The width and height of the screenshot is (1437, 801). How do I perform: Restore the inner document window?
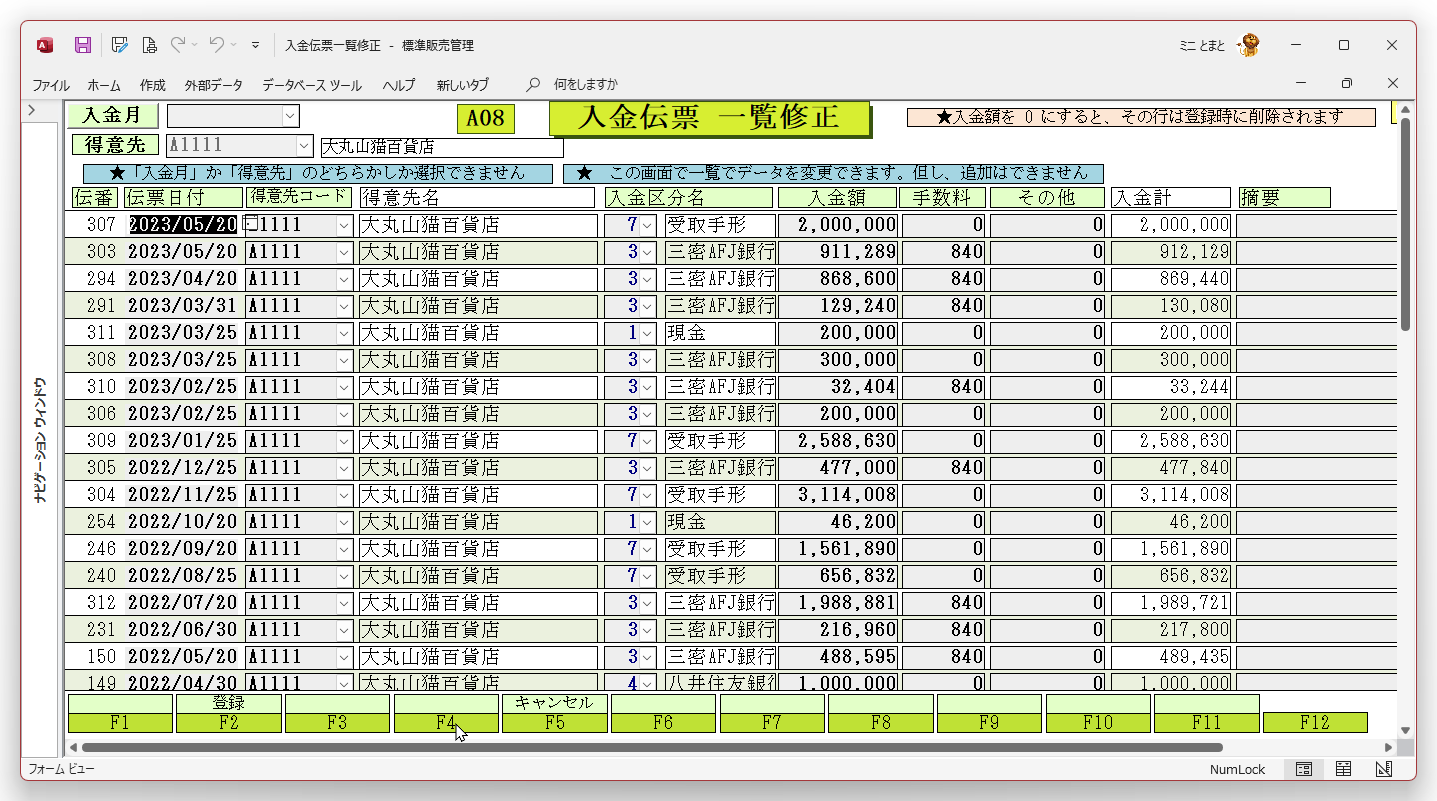click(1347, 84)
